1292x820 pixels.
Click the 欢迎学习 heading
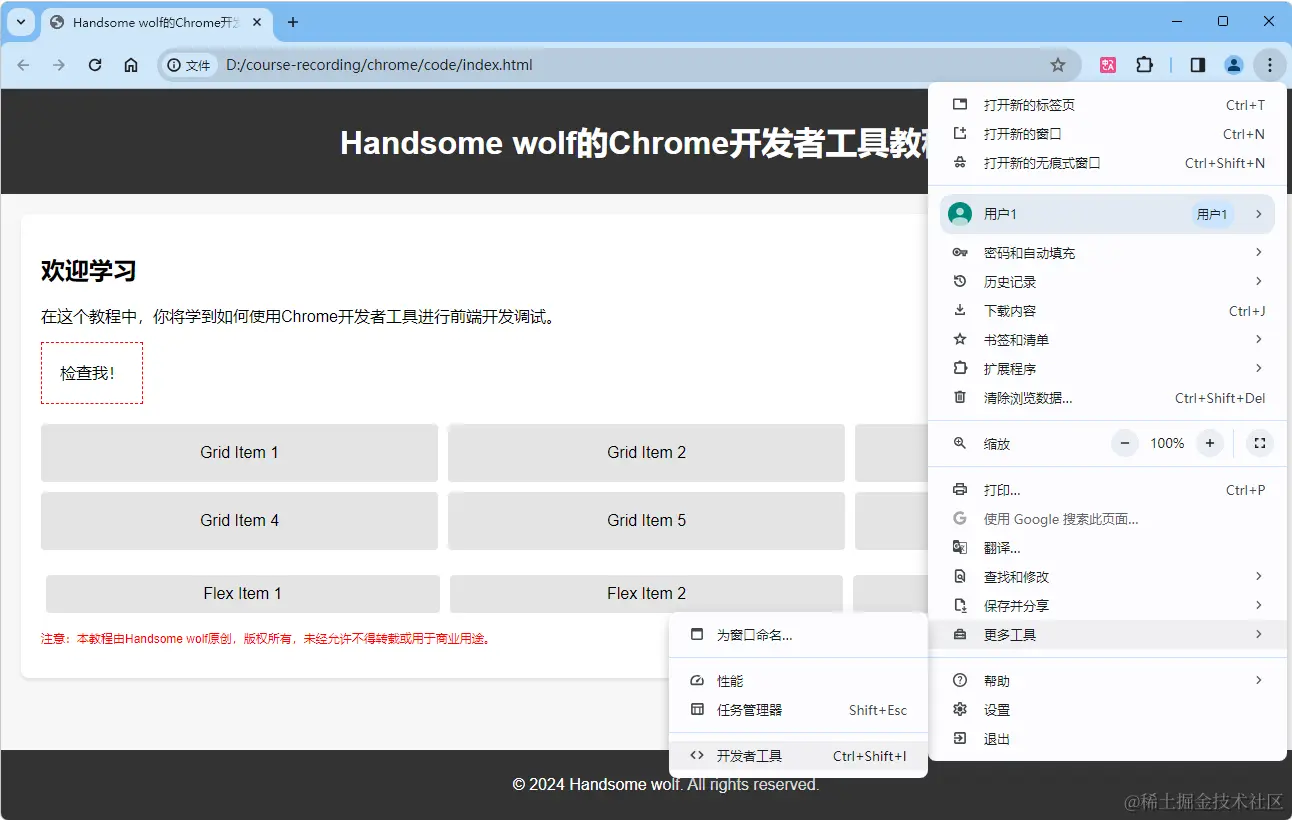(x=88, y=271)
